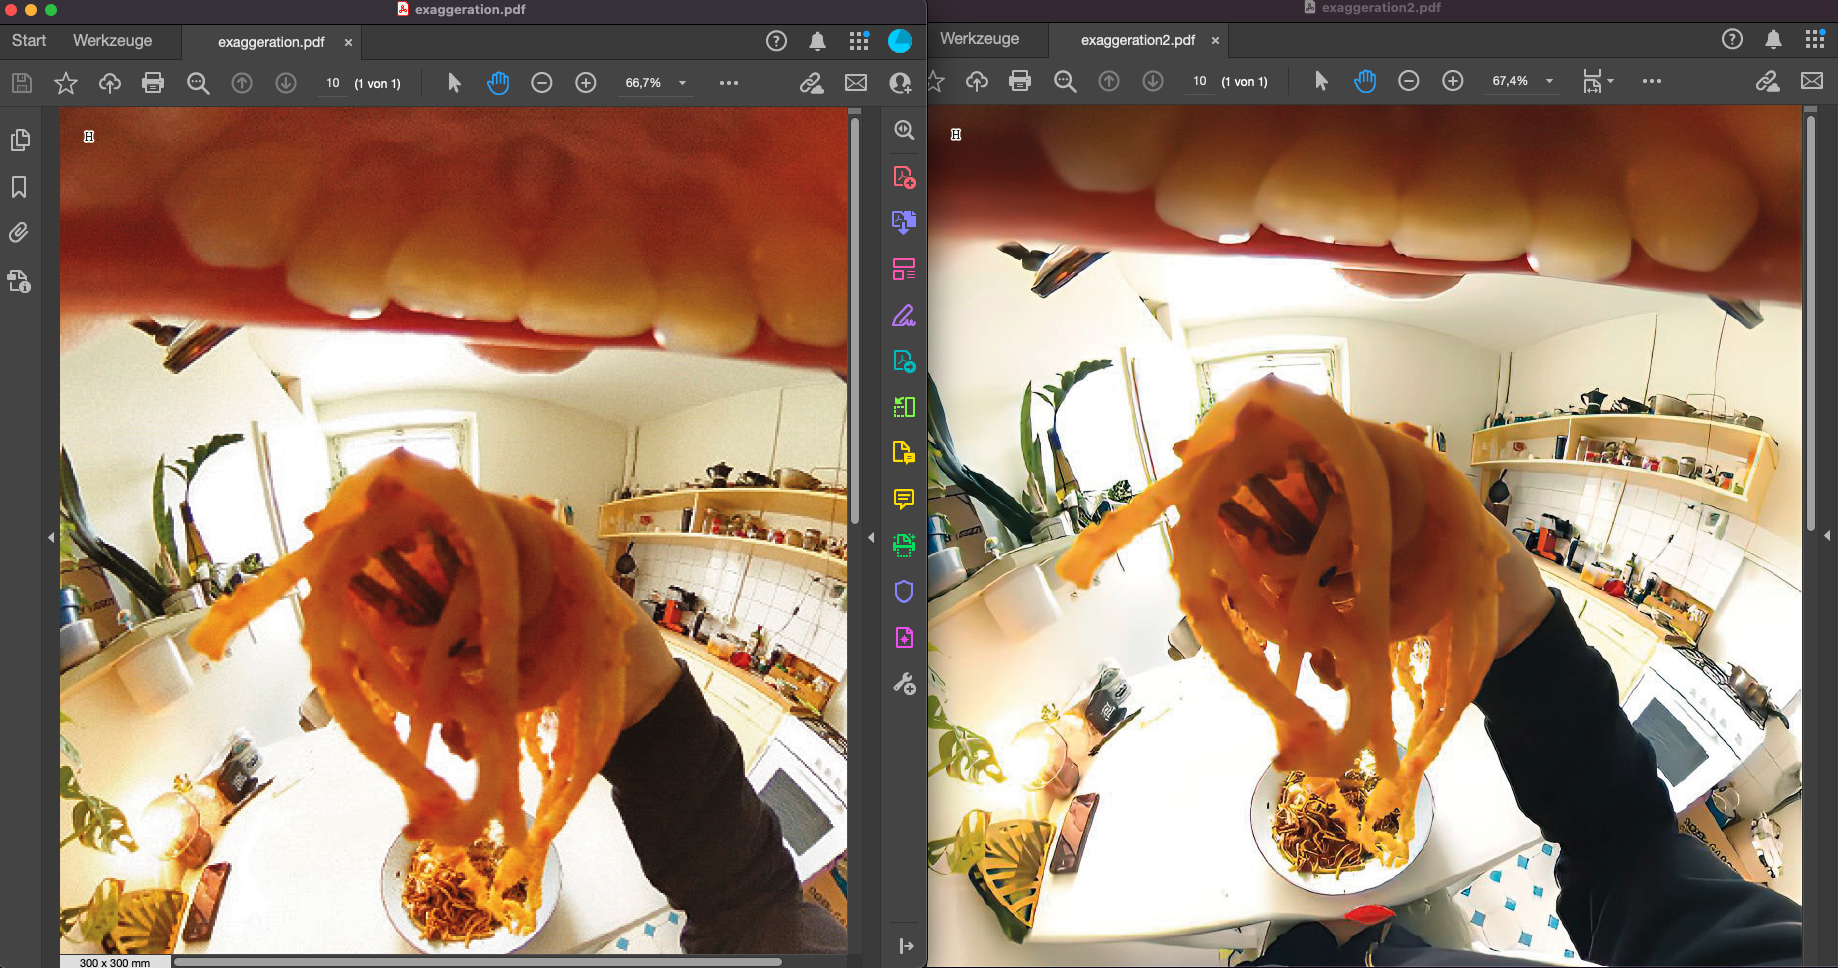Image resolution: width=1838 pixels, height=968 pixels.
Task: Select the exaggeration2.pdf document tab
Action: click(1138, 40)
